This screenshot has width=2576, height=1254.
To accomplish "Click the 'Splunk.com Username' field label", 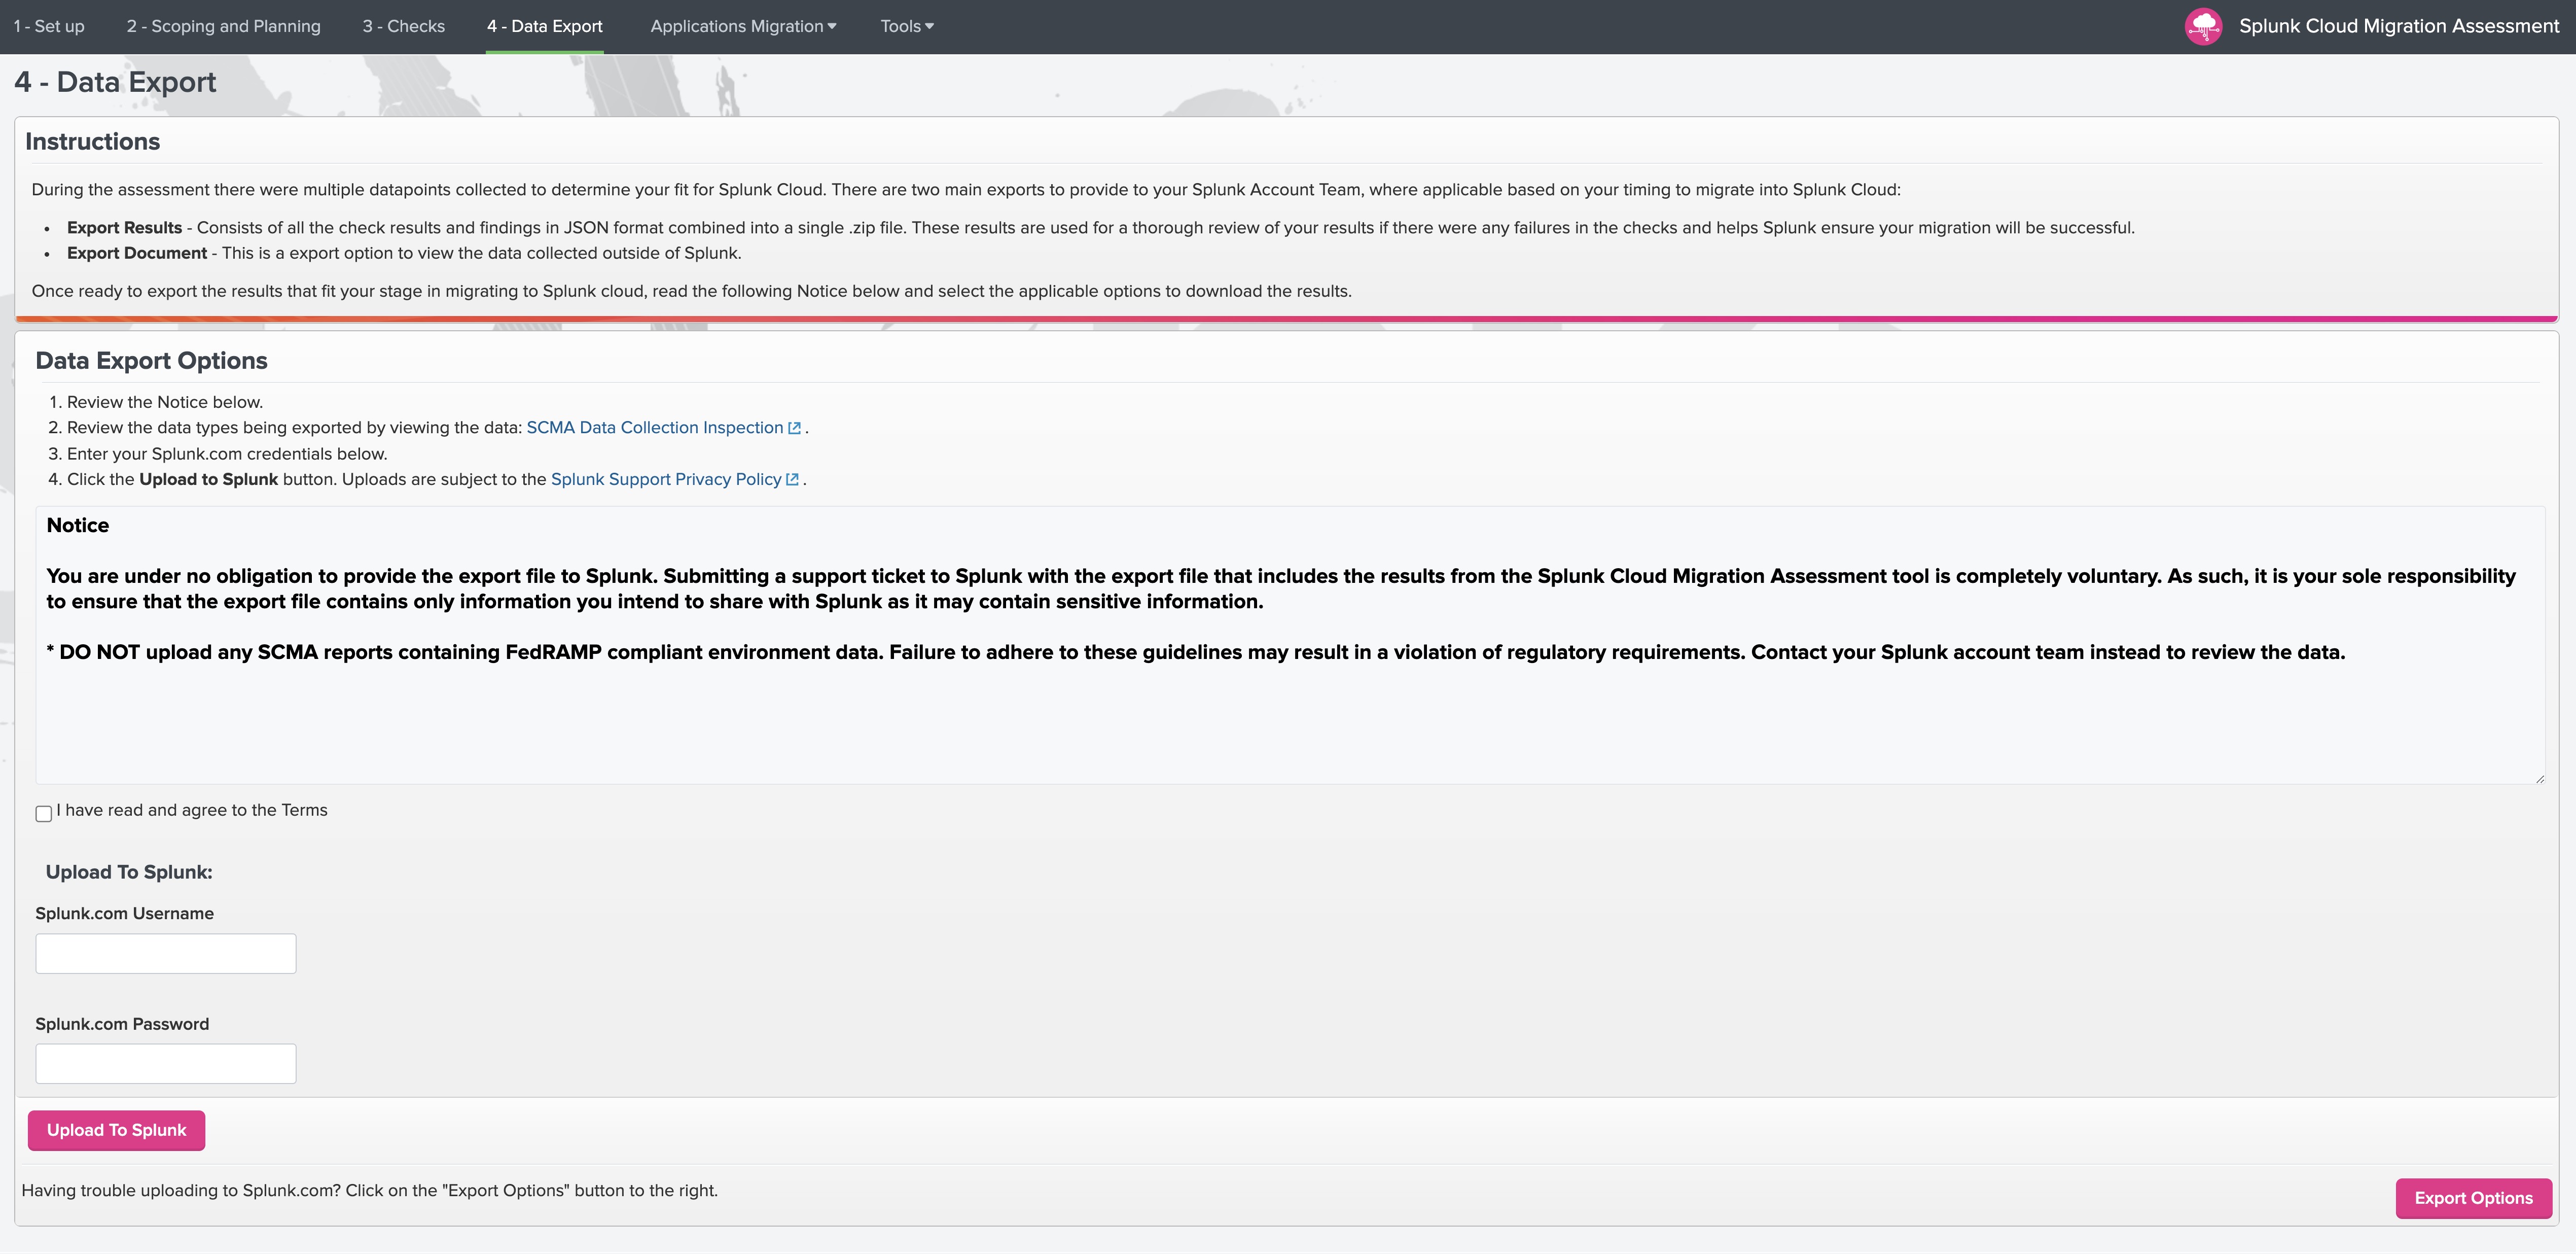I will pos(125,914).
